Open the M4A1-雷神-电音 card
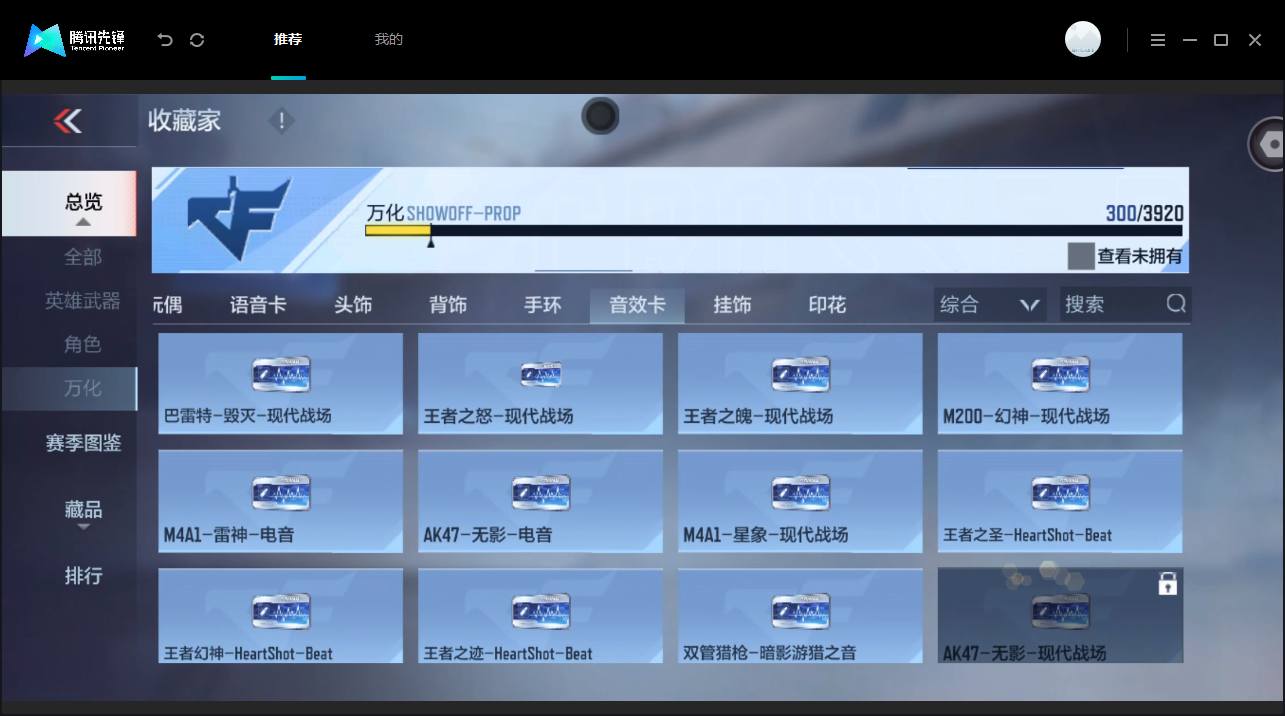The image size is (1285, 716). click(x=281, y=502)
